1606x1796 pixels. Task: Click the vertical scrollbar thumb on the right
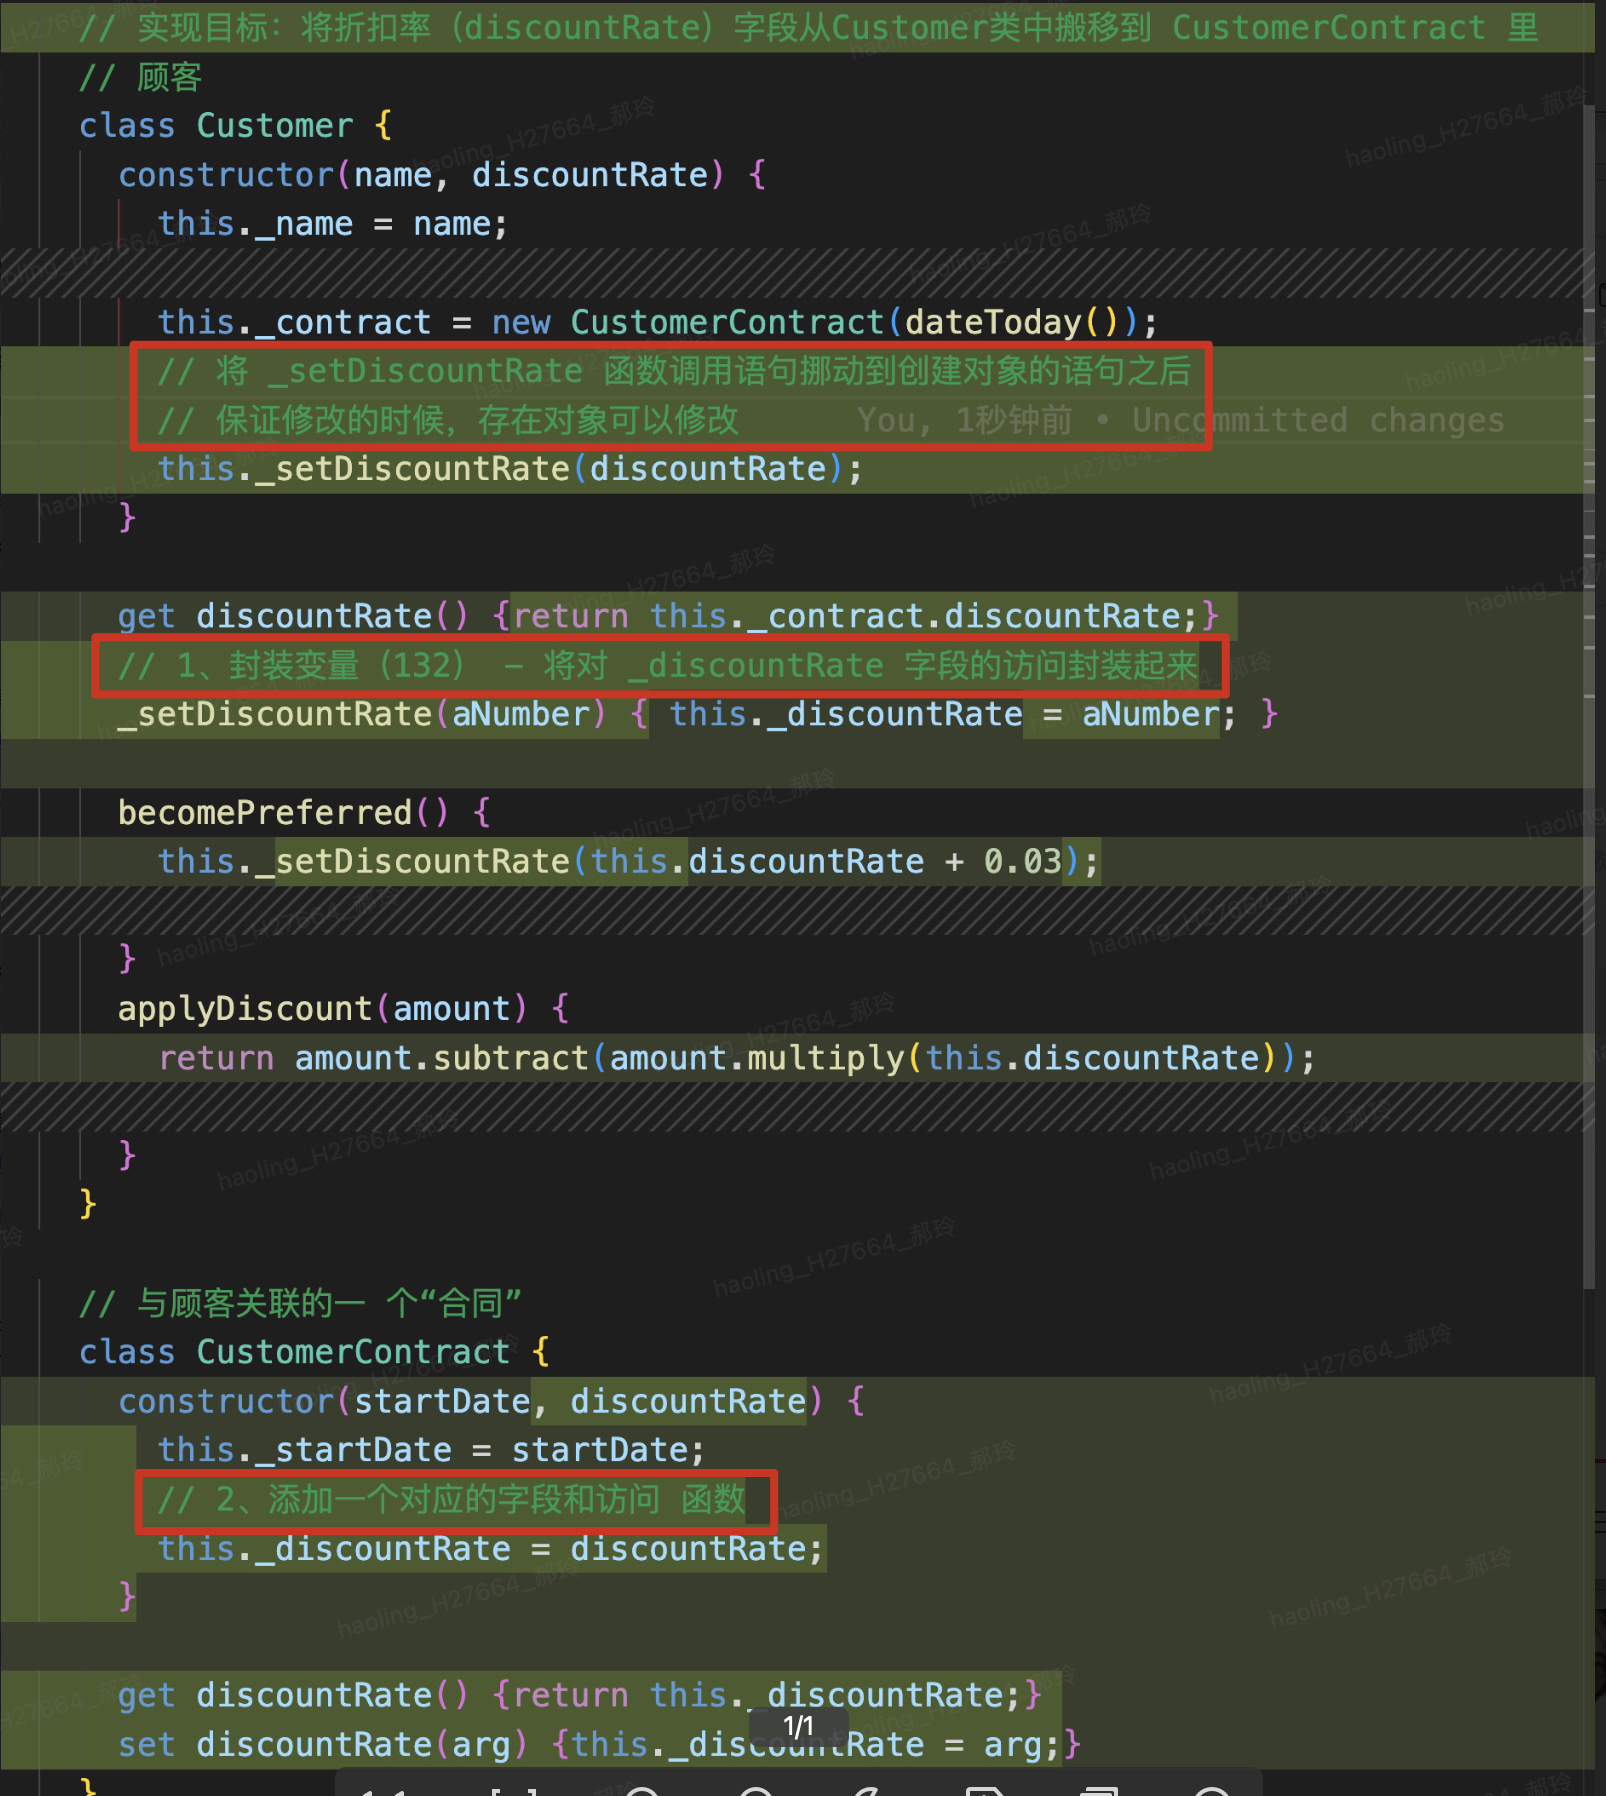point(1588,697)
